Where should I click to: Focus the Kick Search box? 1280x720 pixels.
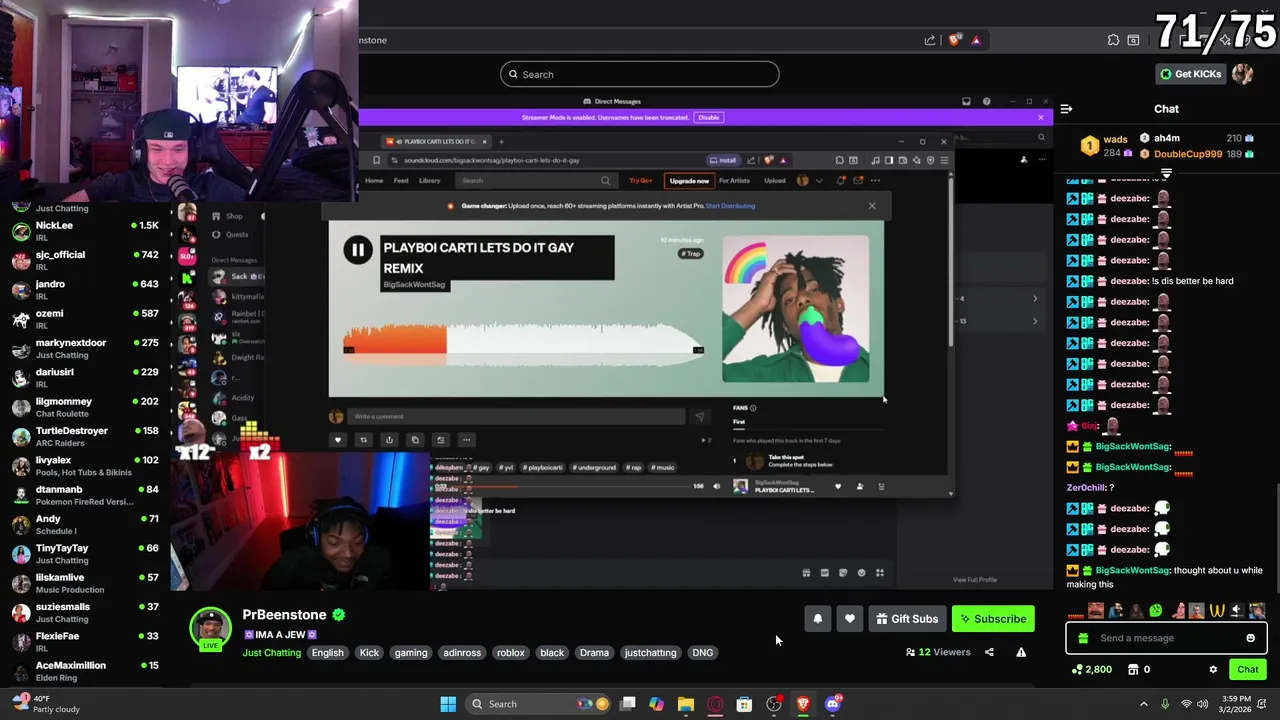(x=640, y=74)
